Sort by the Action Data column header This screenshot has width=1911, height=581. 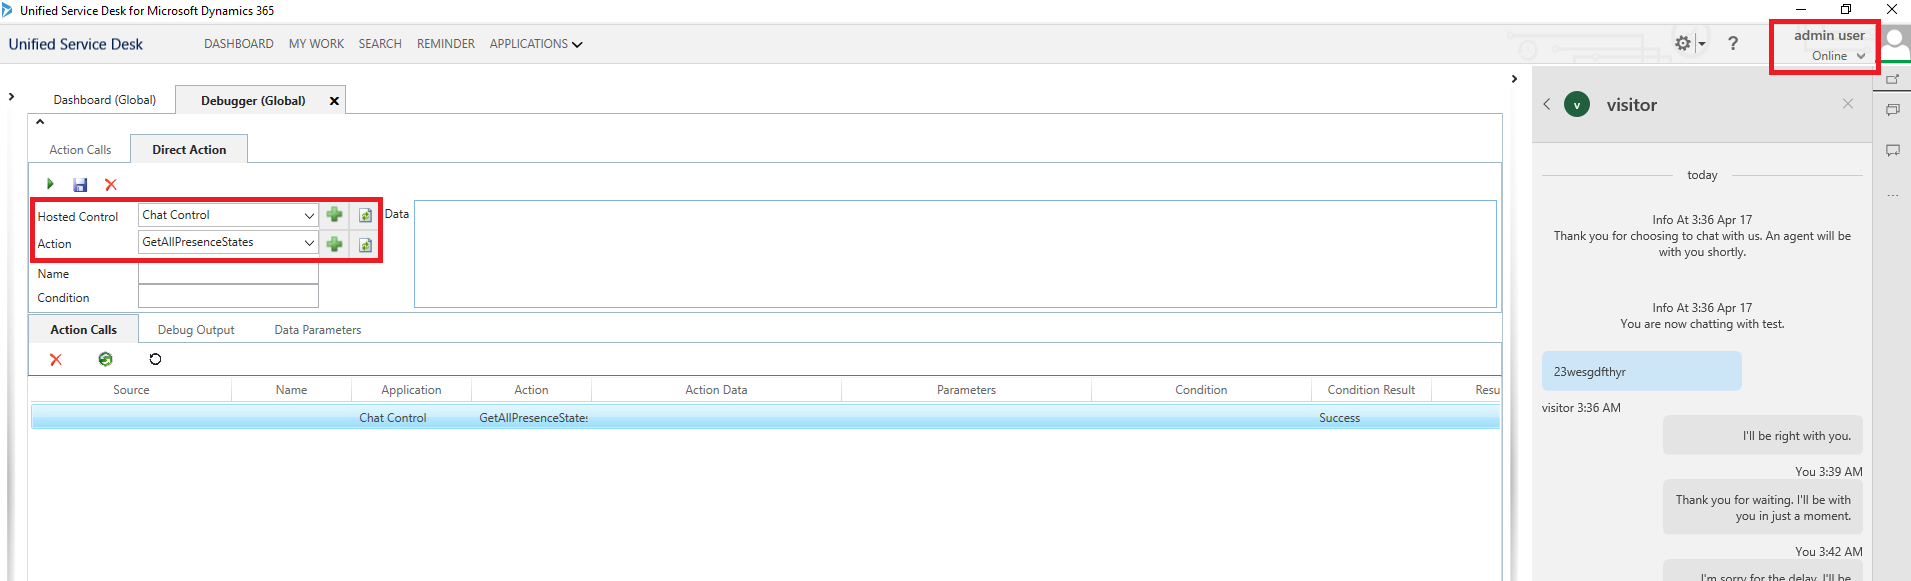click(x=716, y=390)
